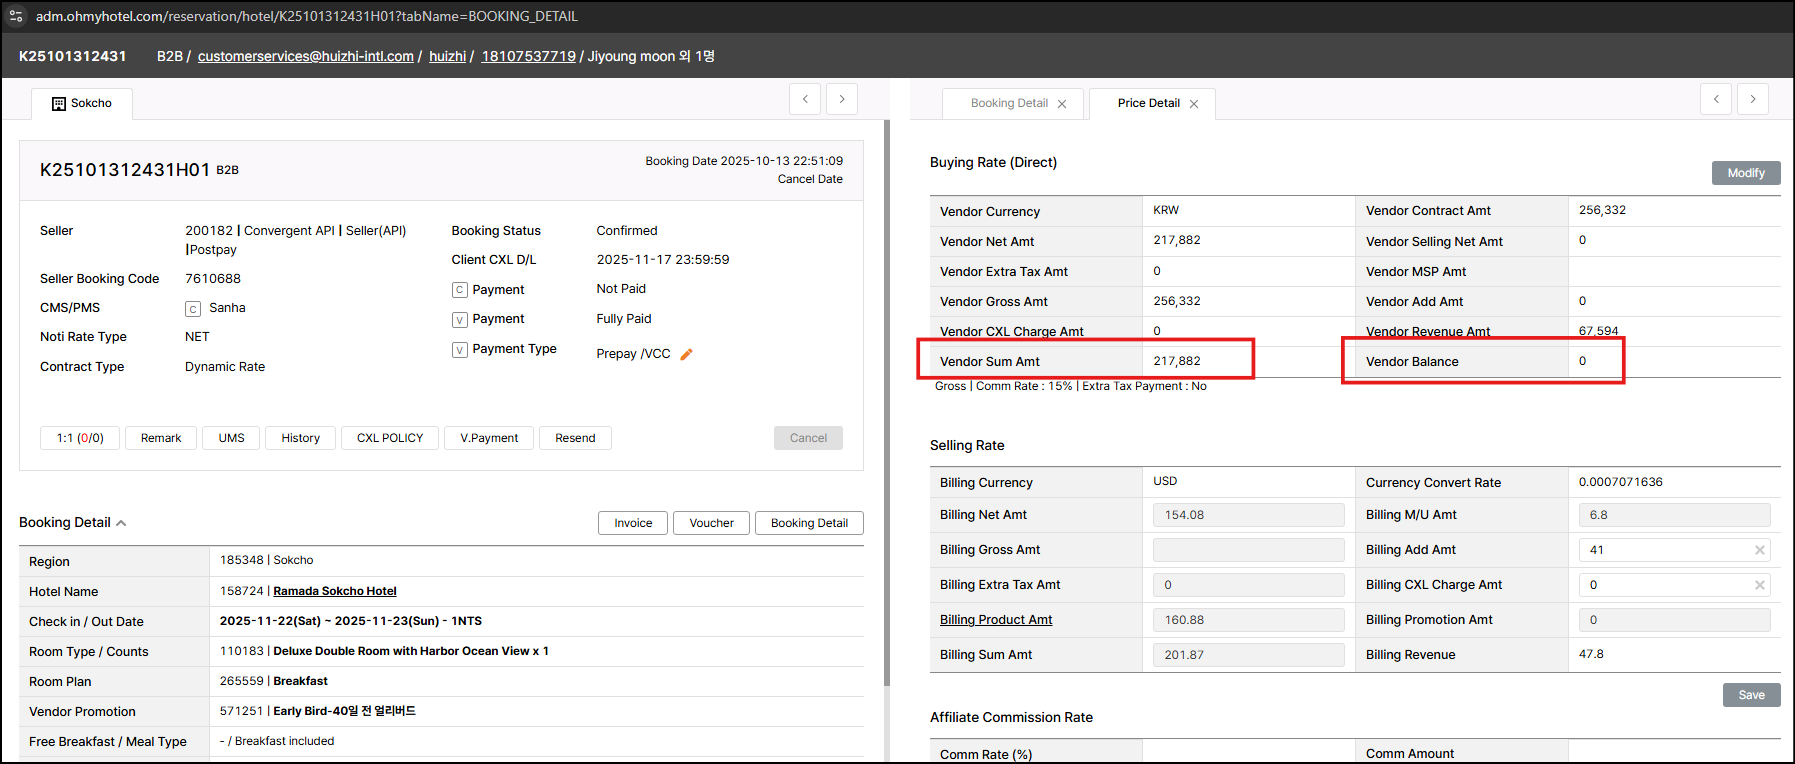
Task: Toggle the C Payment checkbox marked Not Paid
Action: click(x=460, y=290)
